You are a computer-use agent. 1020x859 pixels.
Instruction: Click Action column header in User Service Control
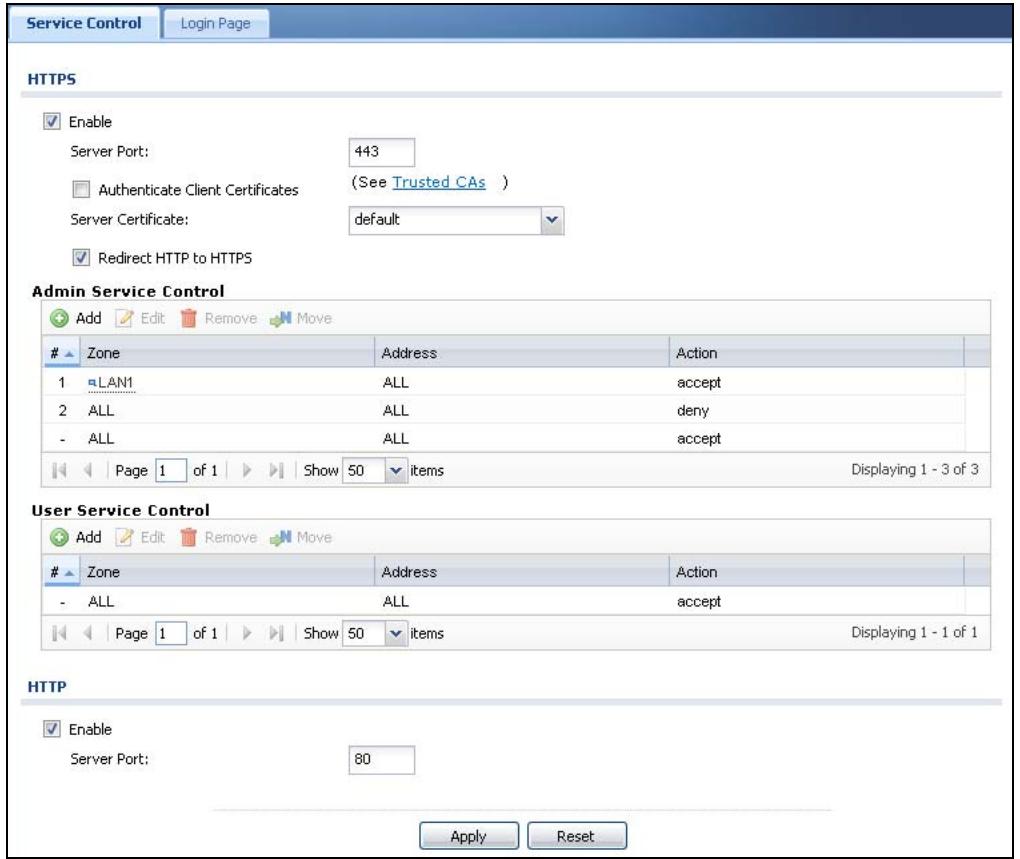click(816, 572)
